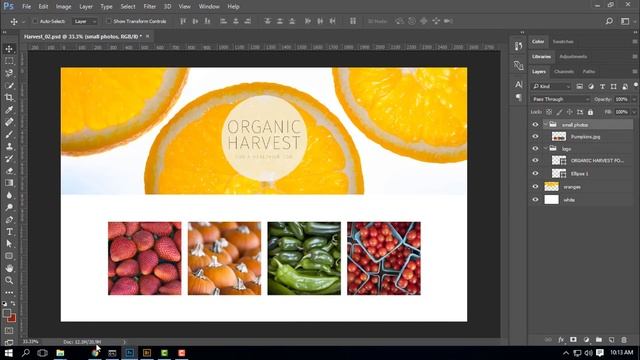Select the Rectangular Marquee tool
The image size is (640, 360).
pyautogui.click(x=9, y=61)
